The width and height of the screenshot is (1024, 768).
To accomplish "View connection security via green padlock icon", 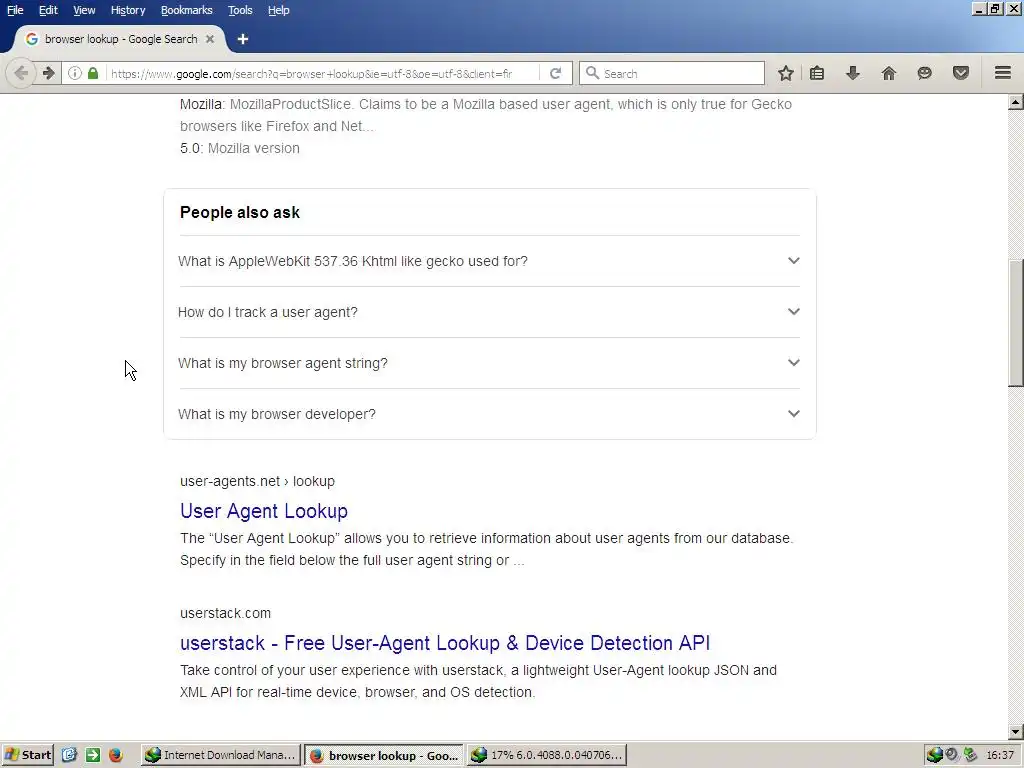I will (93, 73).
